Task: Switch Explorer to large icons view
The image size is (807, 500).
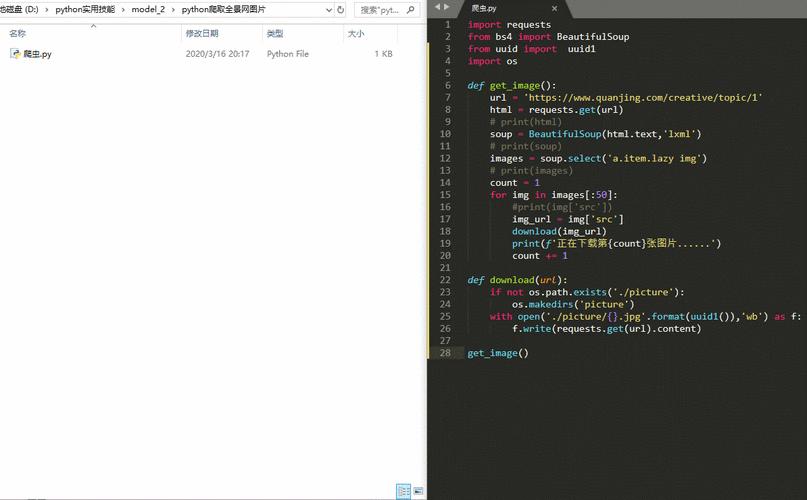Action: pos(418,491)
